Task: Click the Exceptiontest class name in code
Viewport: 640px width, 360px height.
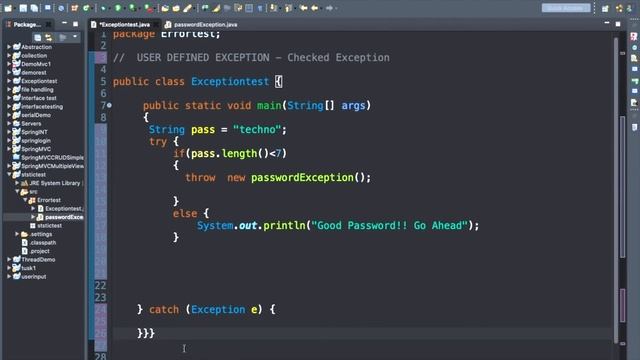Action: pyautogui.click(x=230, y=82)
